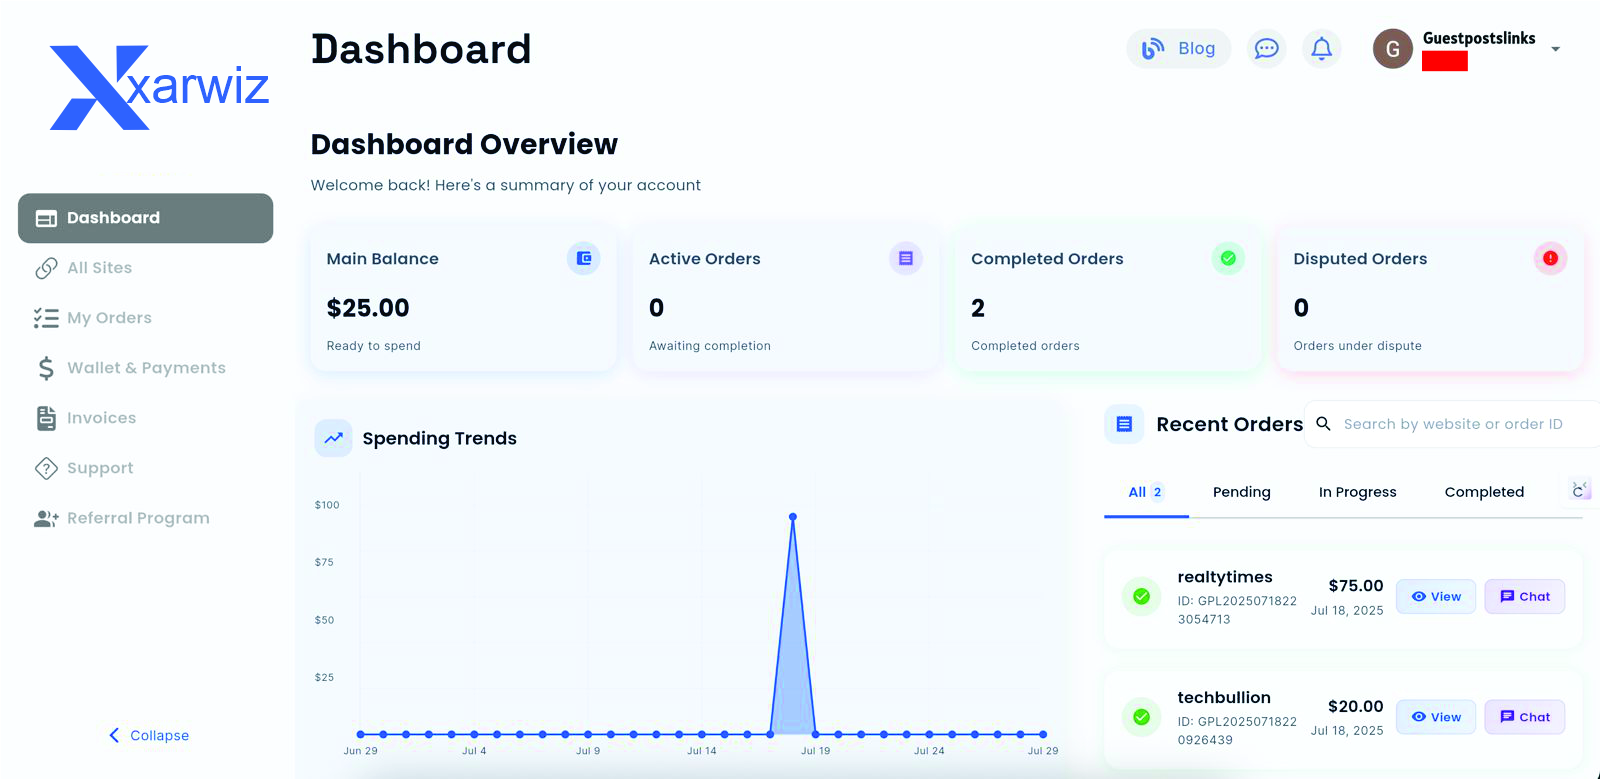Click the Xarwiz logo

pos(159,87)
